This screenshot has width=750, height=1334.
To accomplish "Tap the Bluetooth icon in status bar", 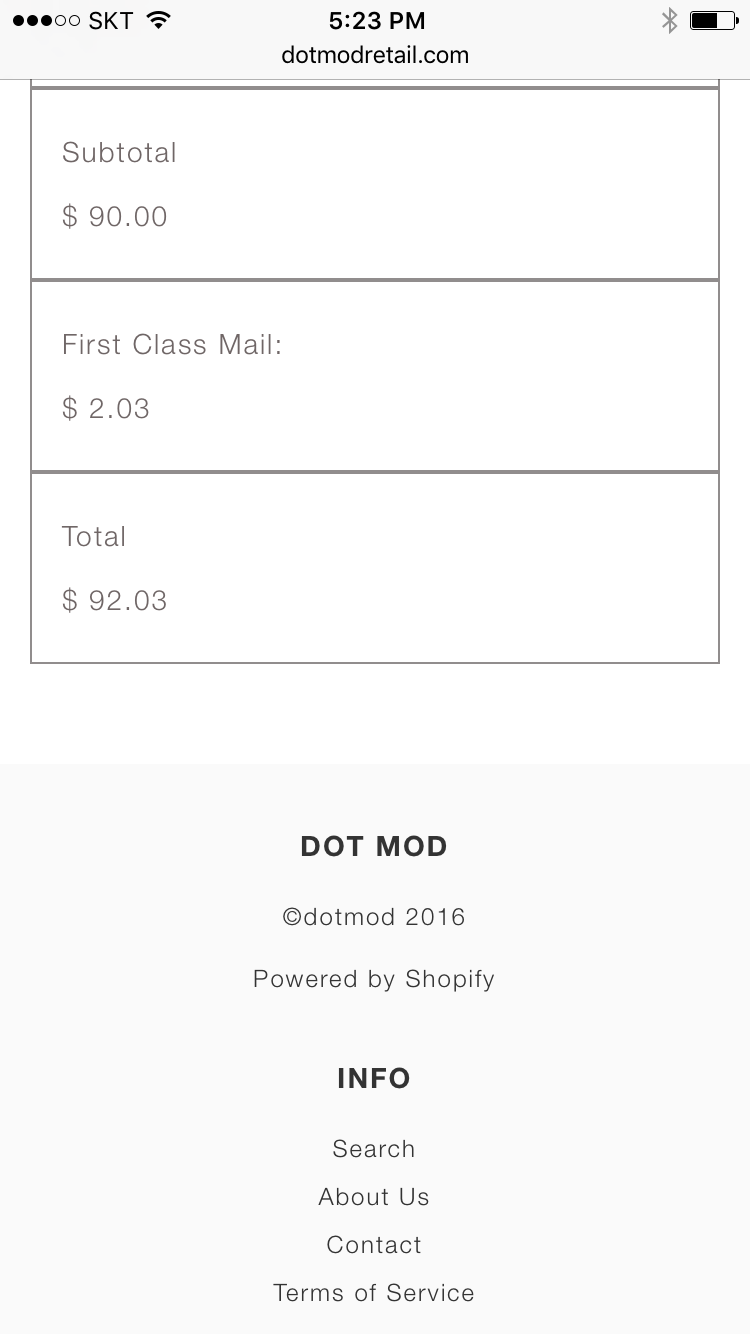I will pos(669,20).
